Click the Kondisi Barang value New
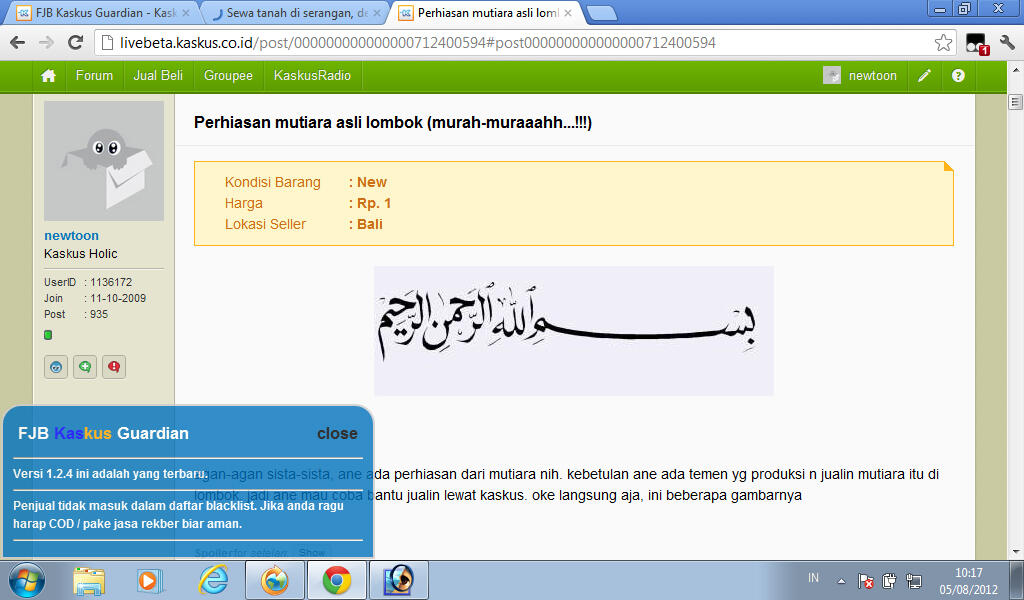The width and height of the screenshot is (1024, 600). 372,182
